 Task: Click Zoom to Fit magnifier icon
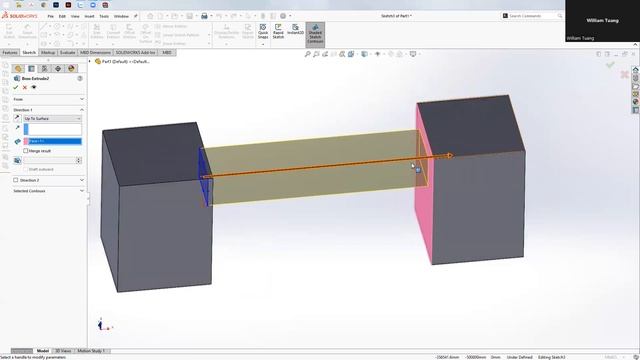(307, 54)
